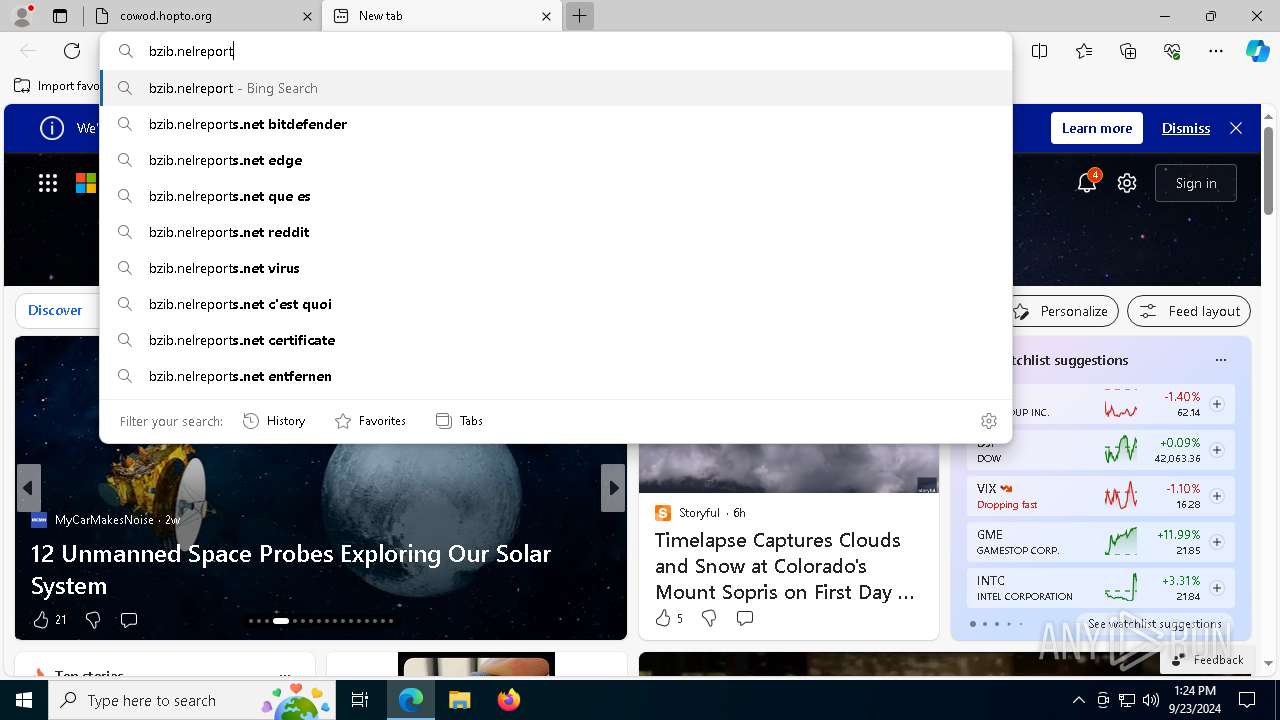The height and width of the screenshot is (720, 1280).
Task: Open Import favorites bookmark item
Action: 57,86
